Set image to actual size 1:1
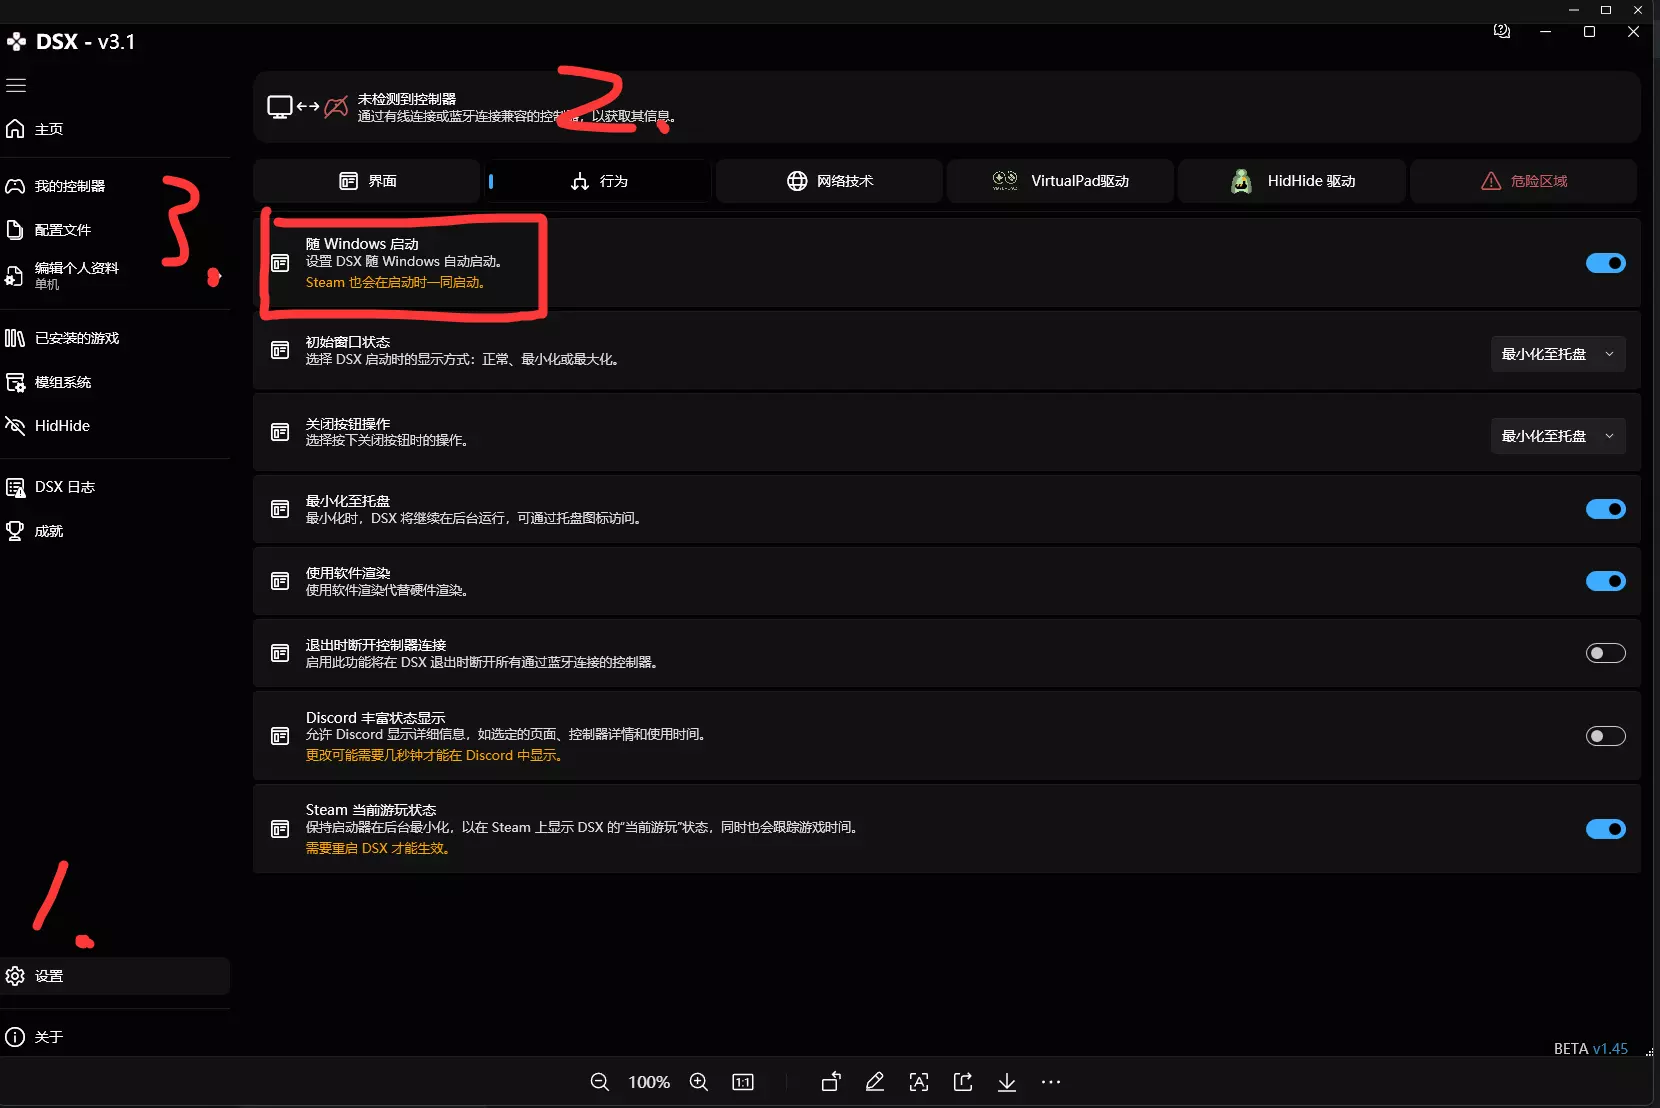The height and width of the screenshot is (1108, 1660). 743,1082
